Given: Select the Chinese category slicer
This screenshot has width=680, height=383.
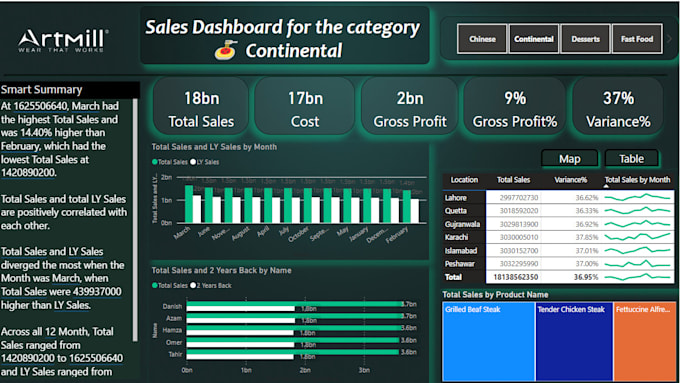Looking at the screenshot, I should pos(482,39).
